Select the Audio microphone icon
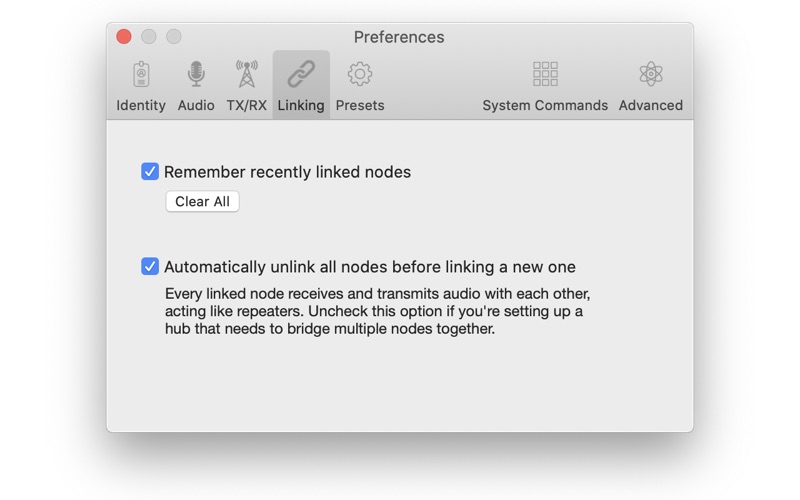Viewport: 800px width, 500px height. coord(196,74)
